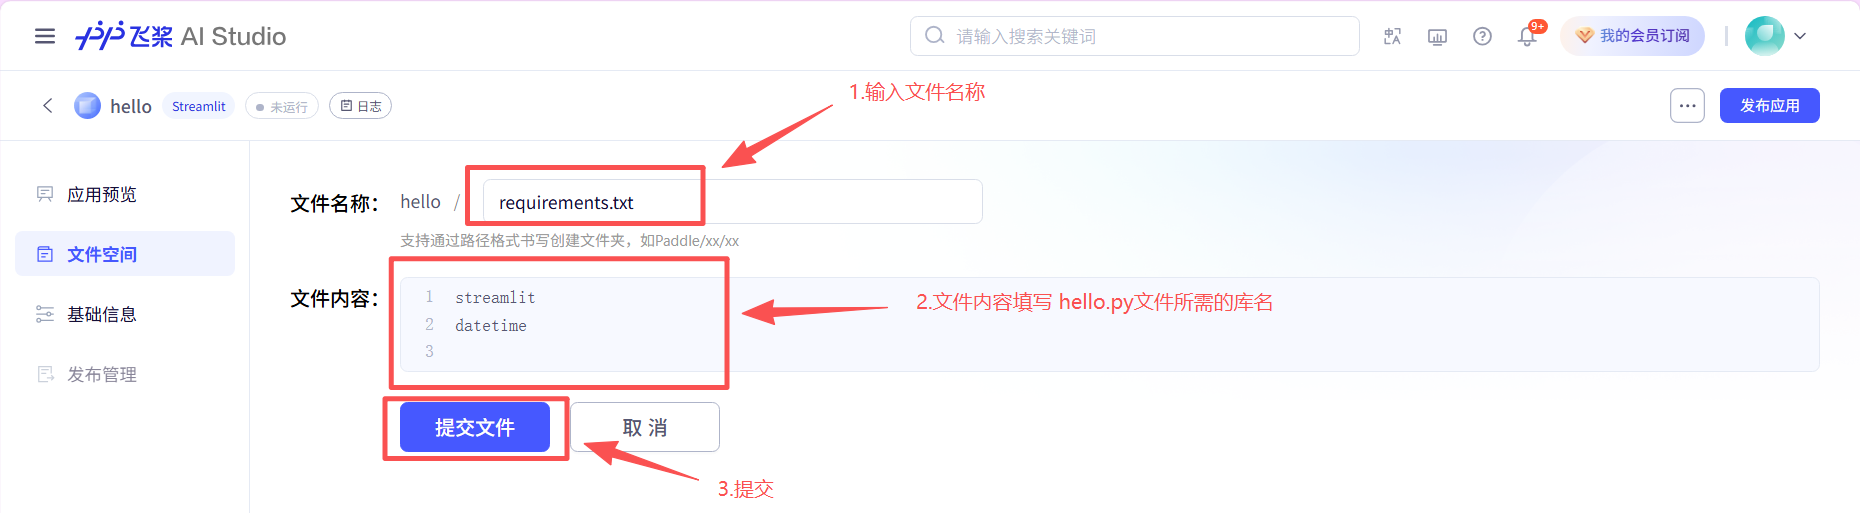Screen dimensions: 1860x513
Task: Expand the user avatar dropdown arrow
Action: pos(1800,36)
